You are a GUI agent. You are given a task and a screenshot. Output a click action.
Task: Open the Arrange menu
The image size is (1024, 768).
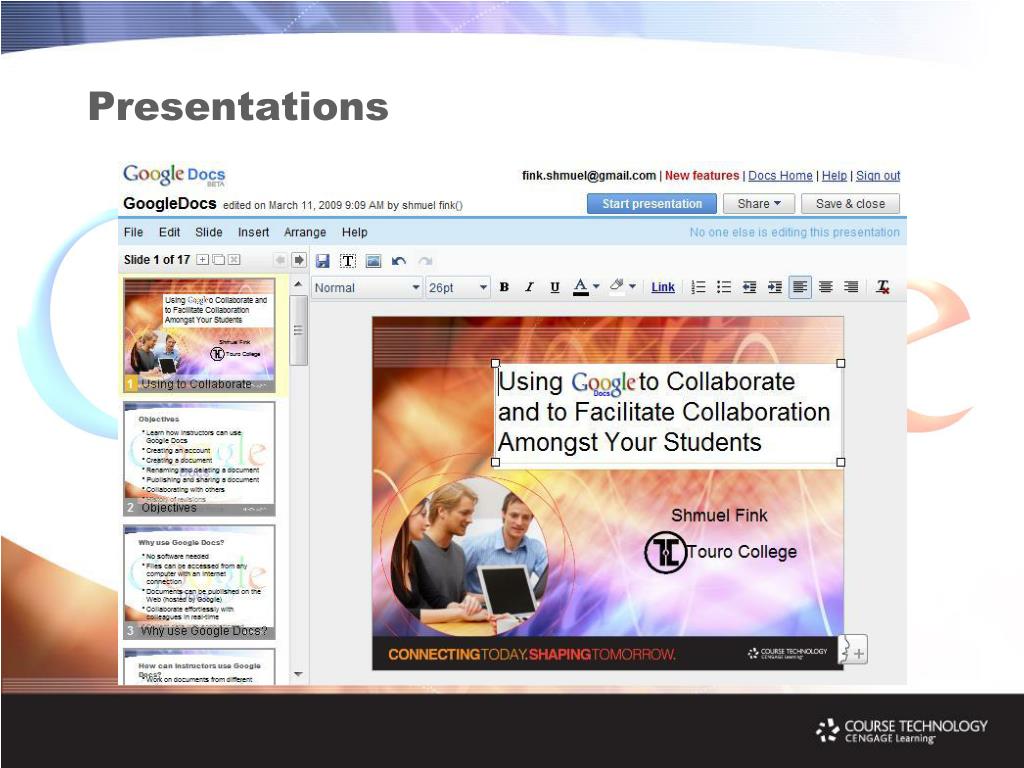point(305,232)
